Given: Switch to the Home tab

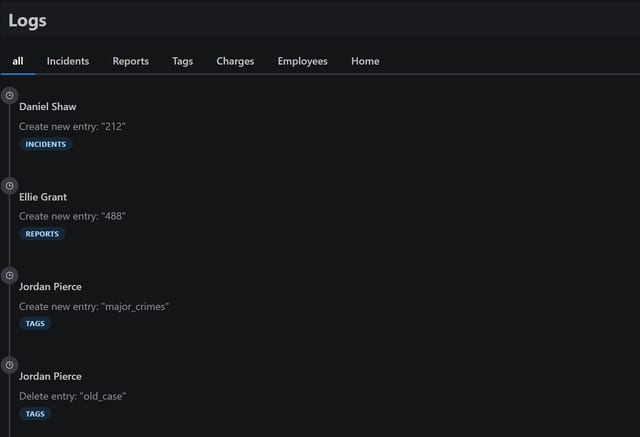Looking at the screenshot, I should 365,61.
